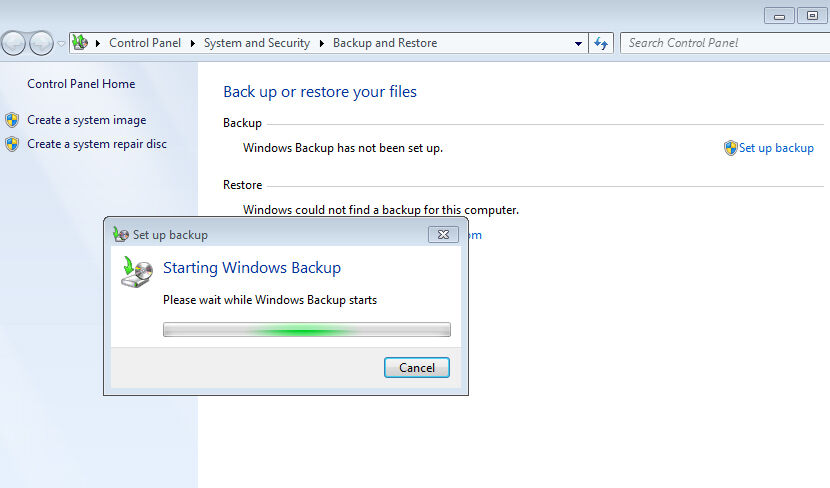Click the green backup progress bar
The image size is (830, 488).
point(307,330)
